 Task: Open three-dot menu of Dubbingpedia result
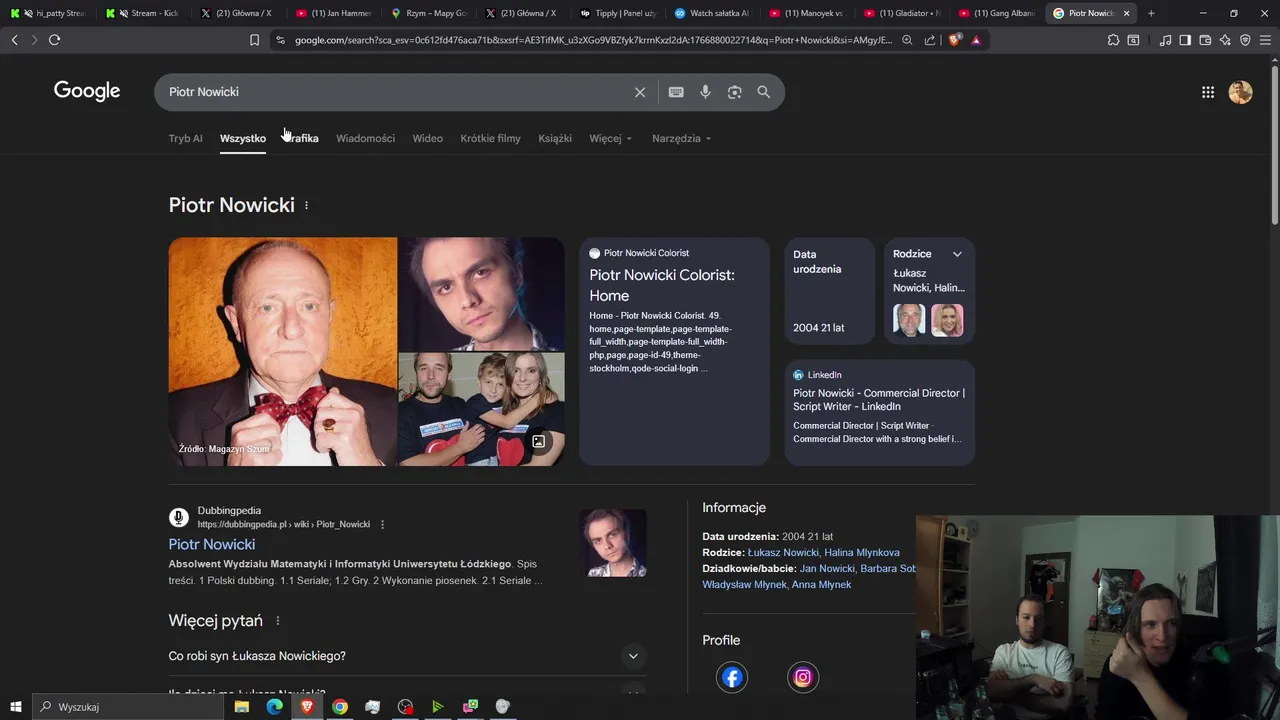[382, 524]
